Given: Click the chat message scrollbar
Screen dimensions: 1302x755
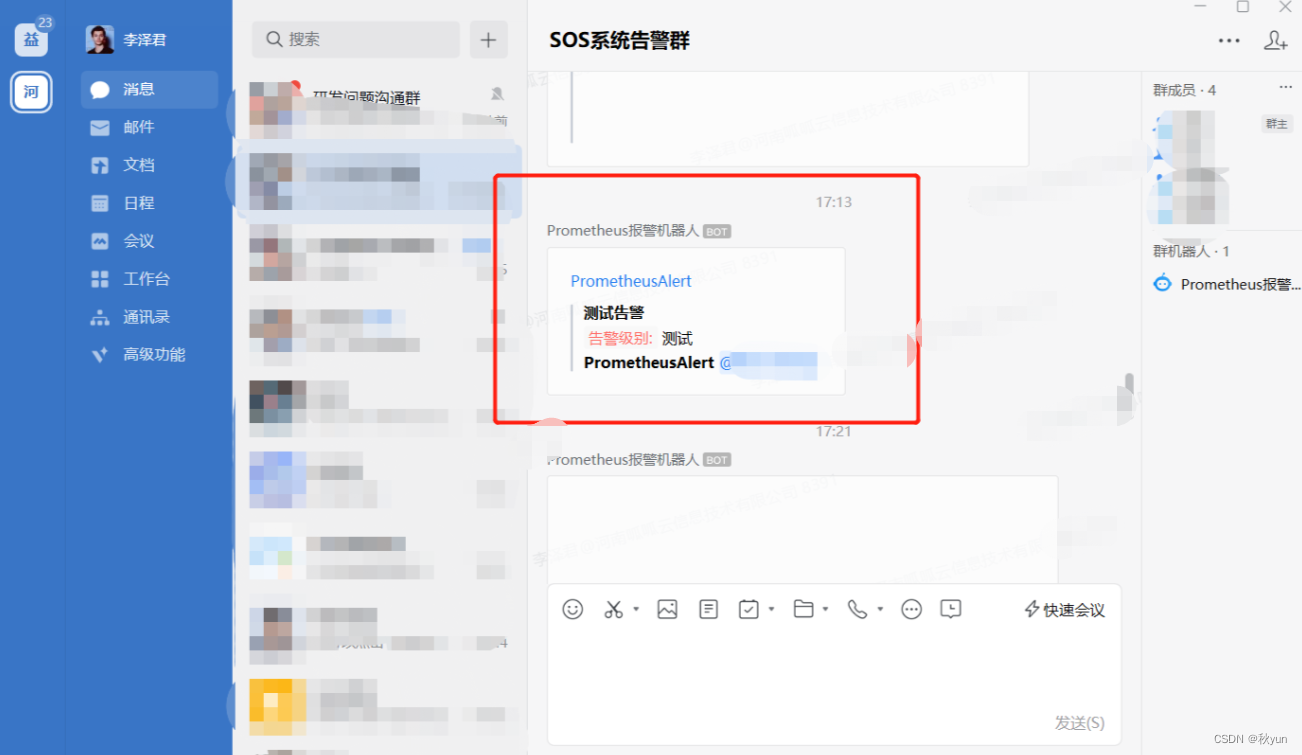Looking at the screenshot, I should pos(1130,384).
